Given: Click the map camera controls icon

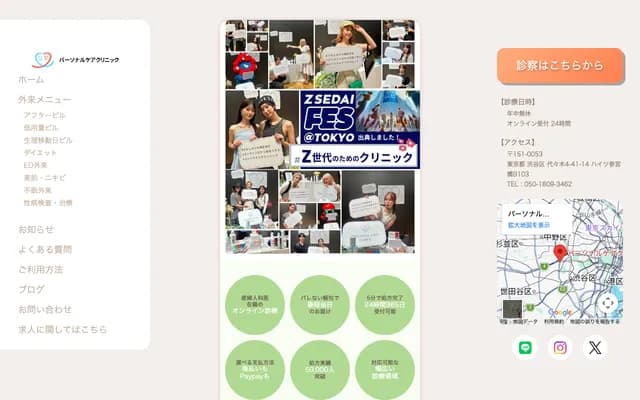Looking at the screenshot, I should [x=608, y=303].
